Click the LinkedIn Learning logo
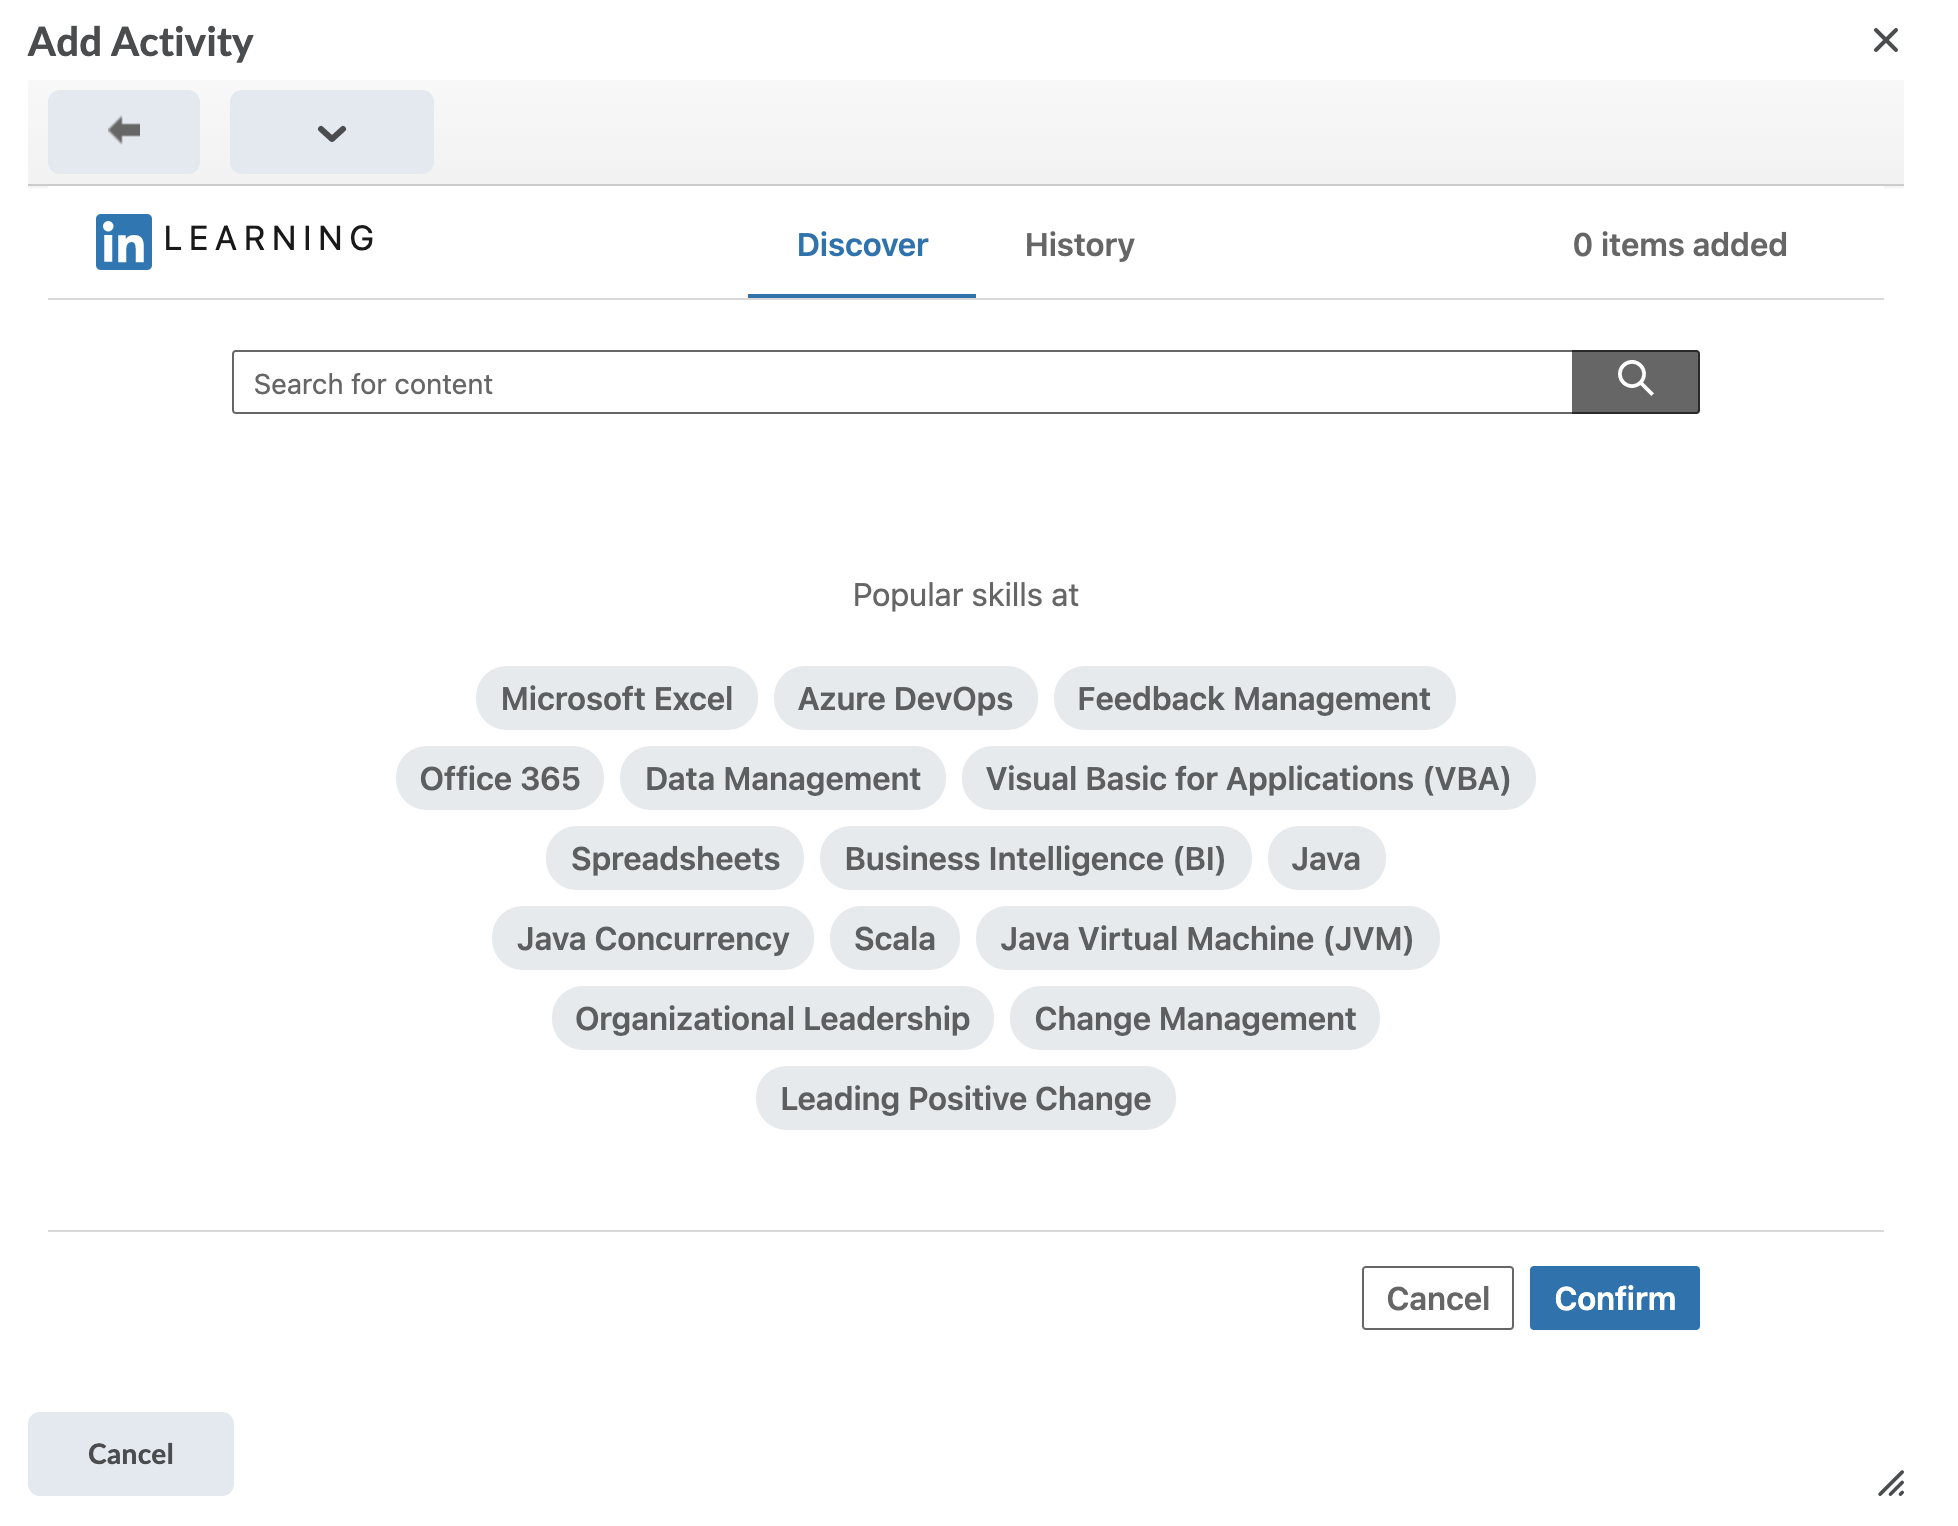The height and width of the screenshot is (1526, 1958). [x=236, y=241]
